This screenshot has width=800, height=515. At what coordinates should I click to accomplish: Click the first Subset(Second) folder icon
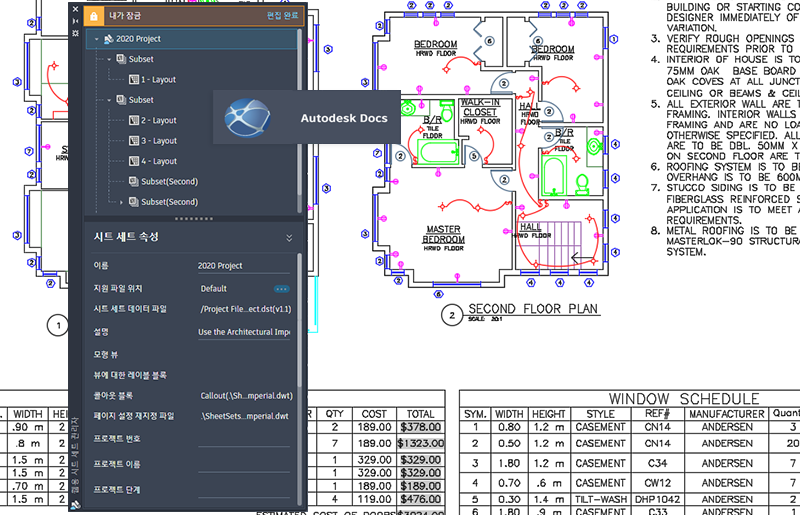click(134, 182)
